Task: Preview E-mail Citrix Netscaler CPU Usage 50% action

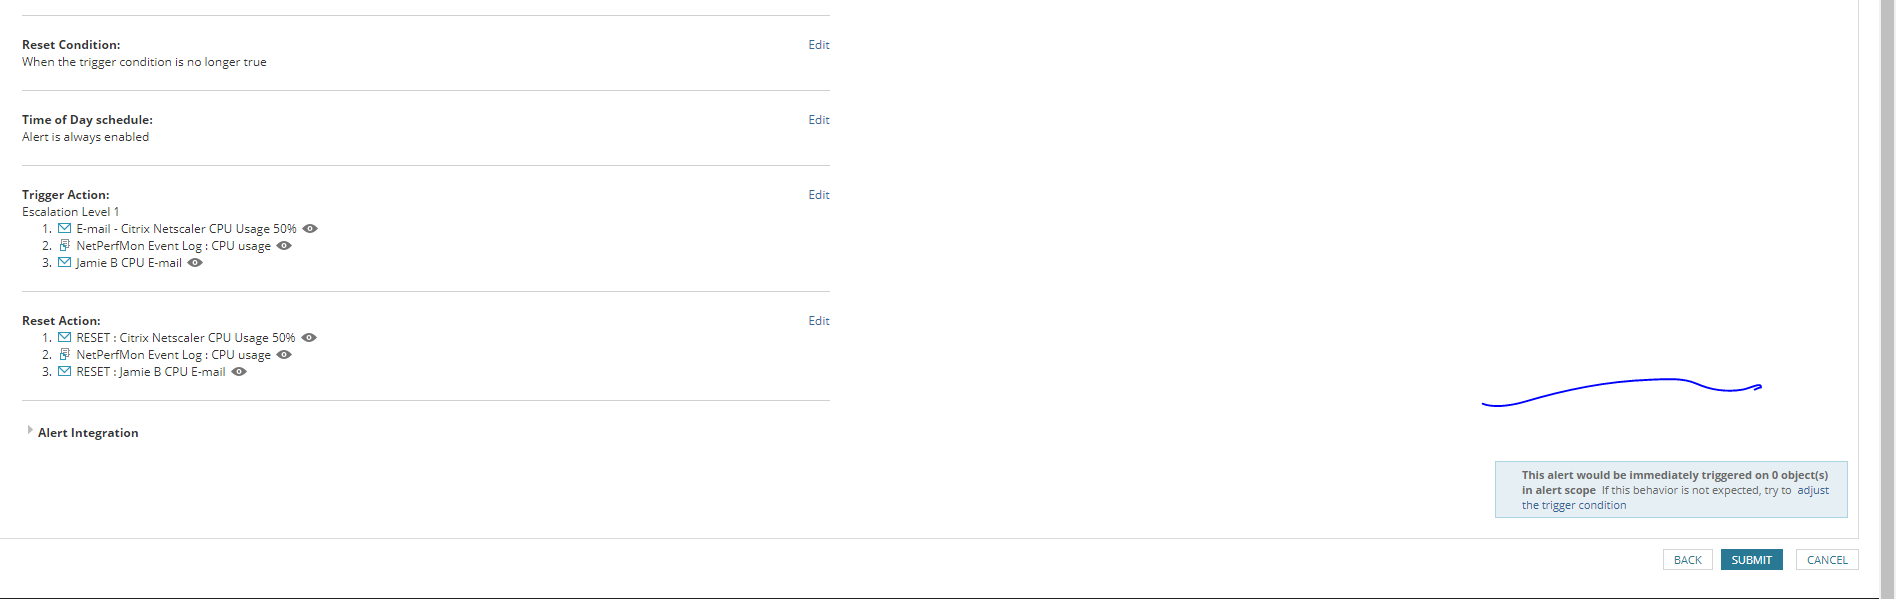Action: [310, 228]
